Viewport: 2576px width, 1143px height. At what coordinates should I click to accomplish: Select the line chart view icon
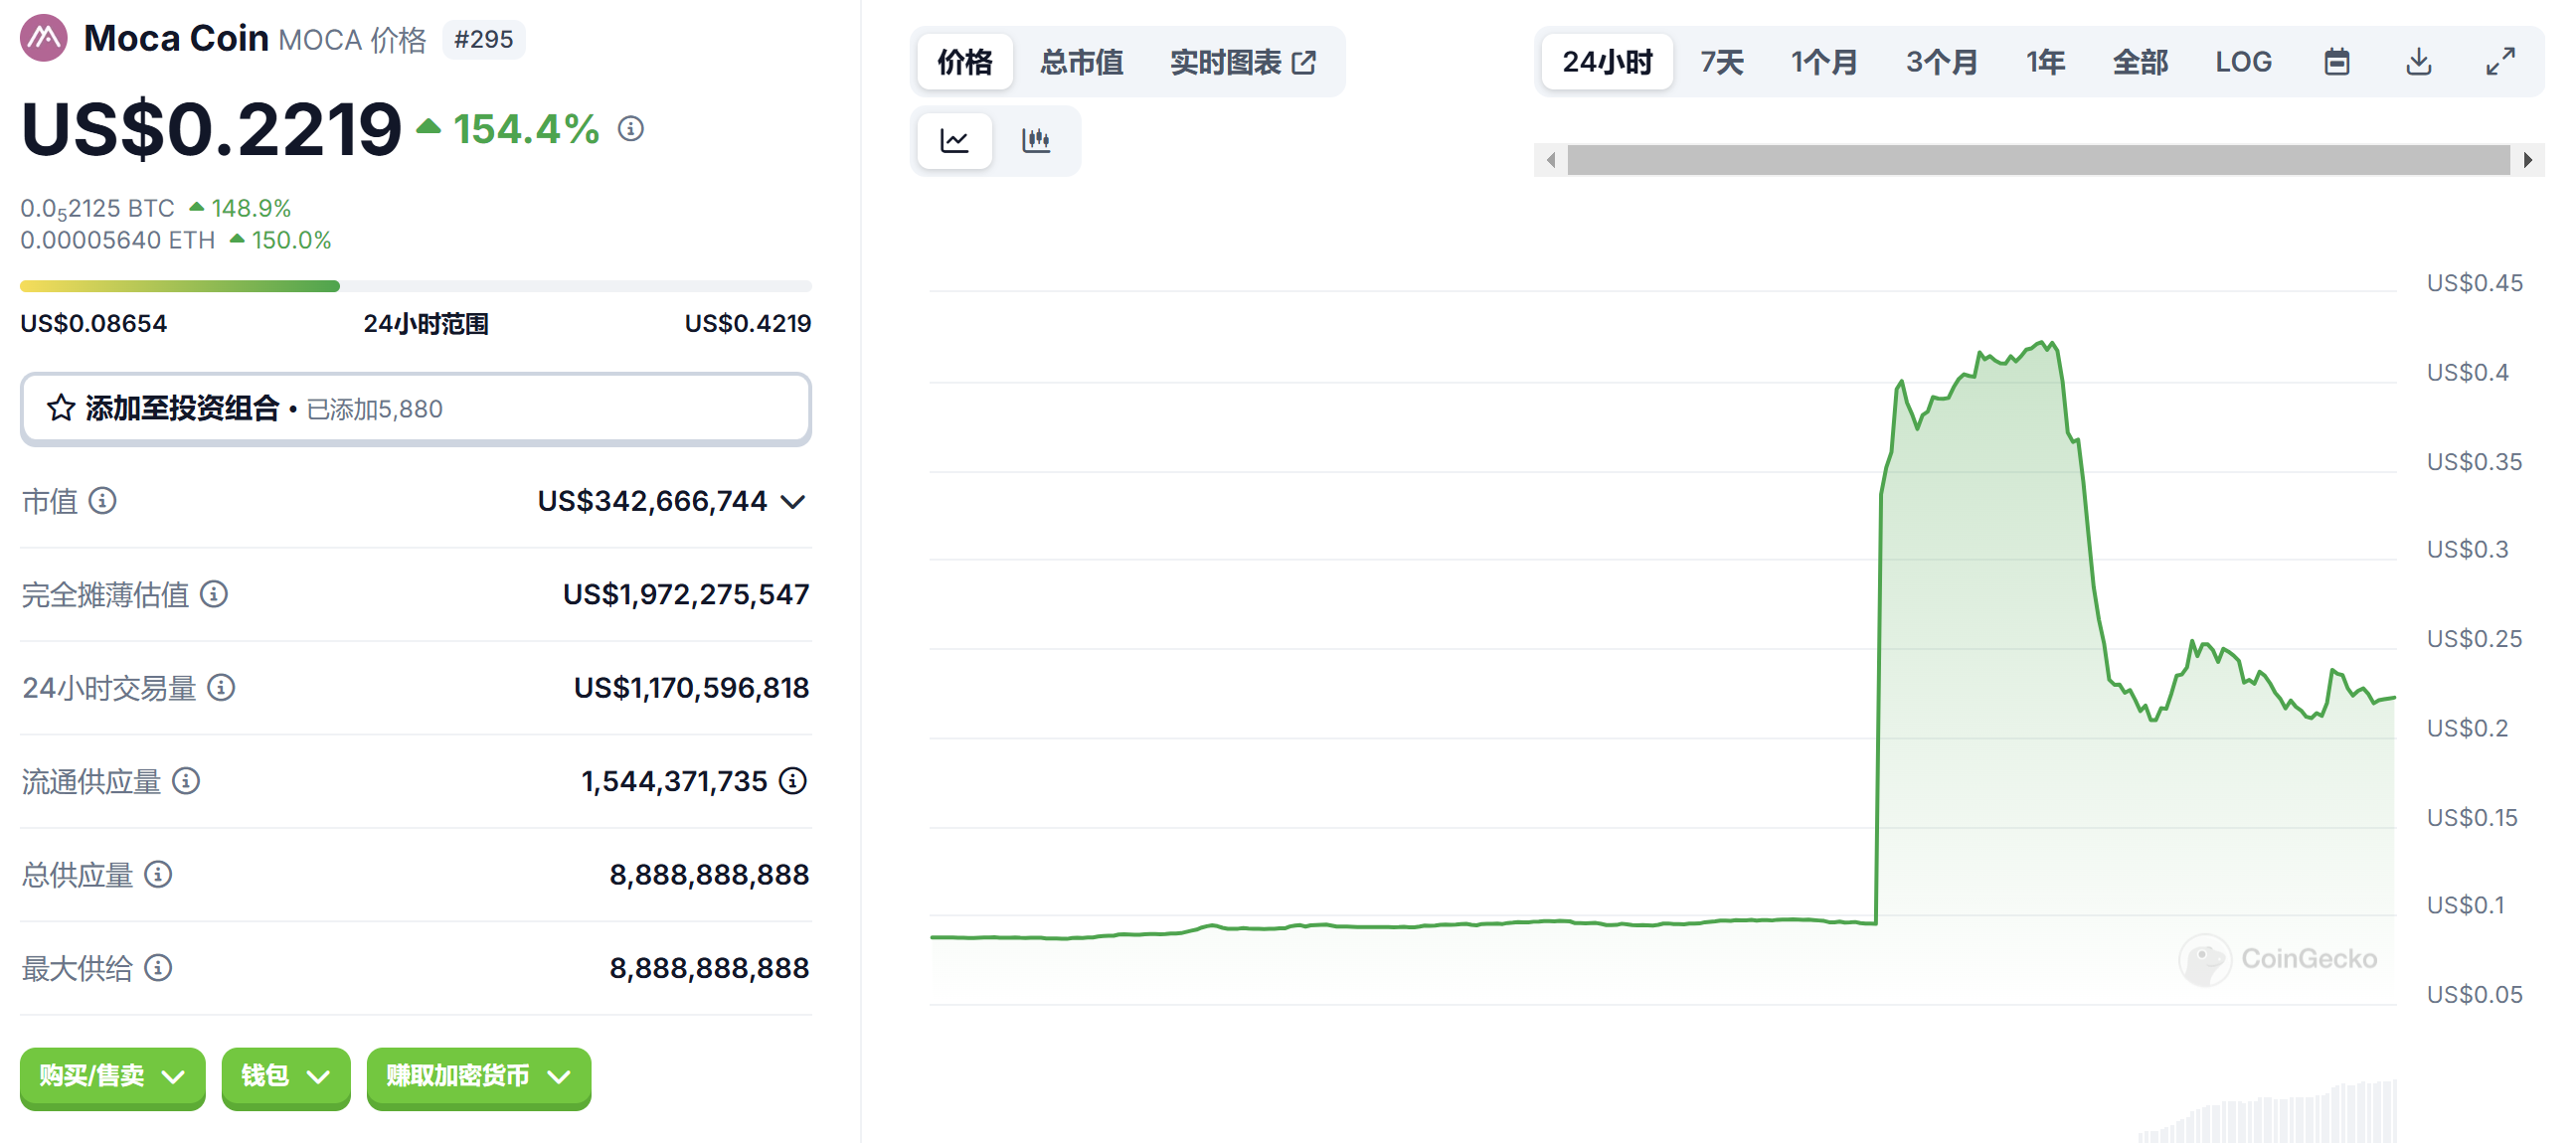pos(954,140)
